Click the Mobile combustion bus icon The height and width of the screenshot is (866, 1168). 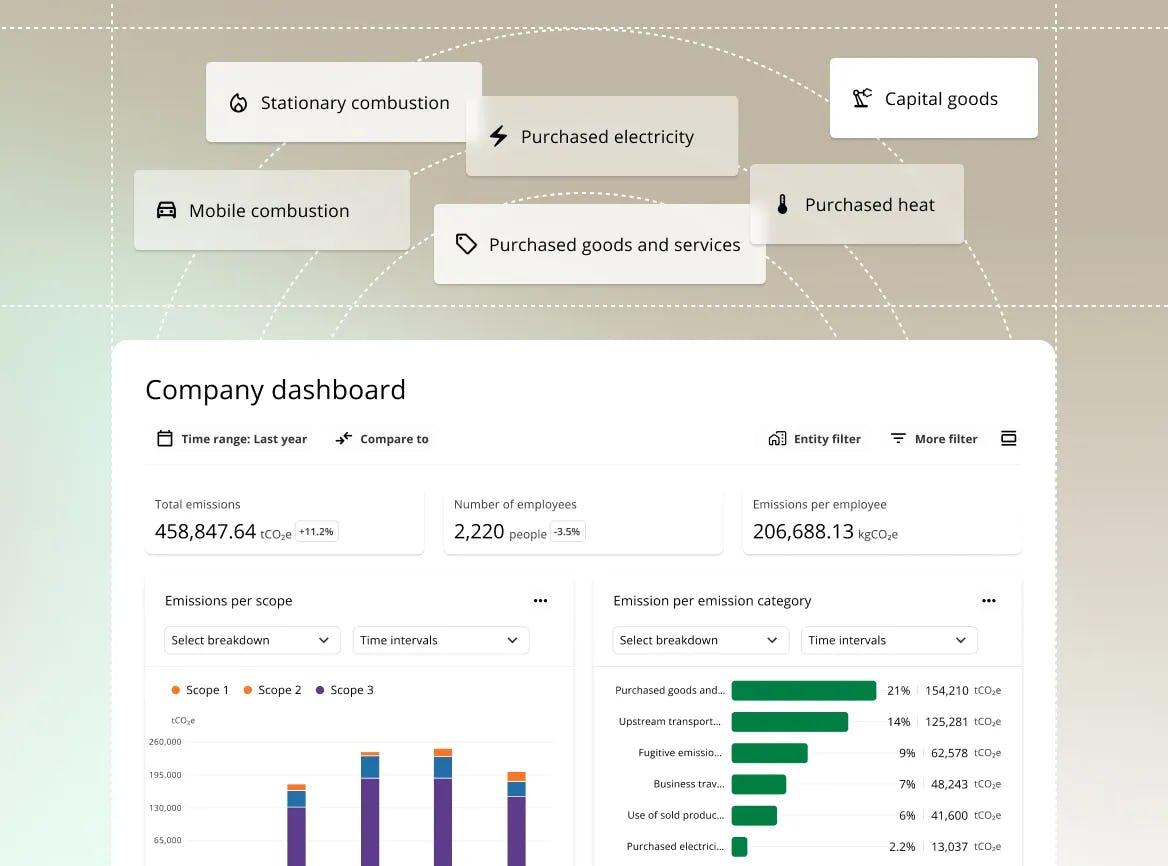coord(166,211)
